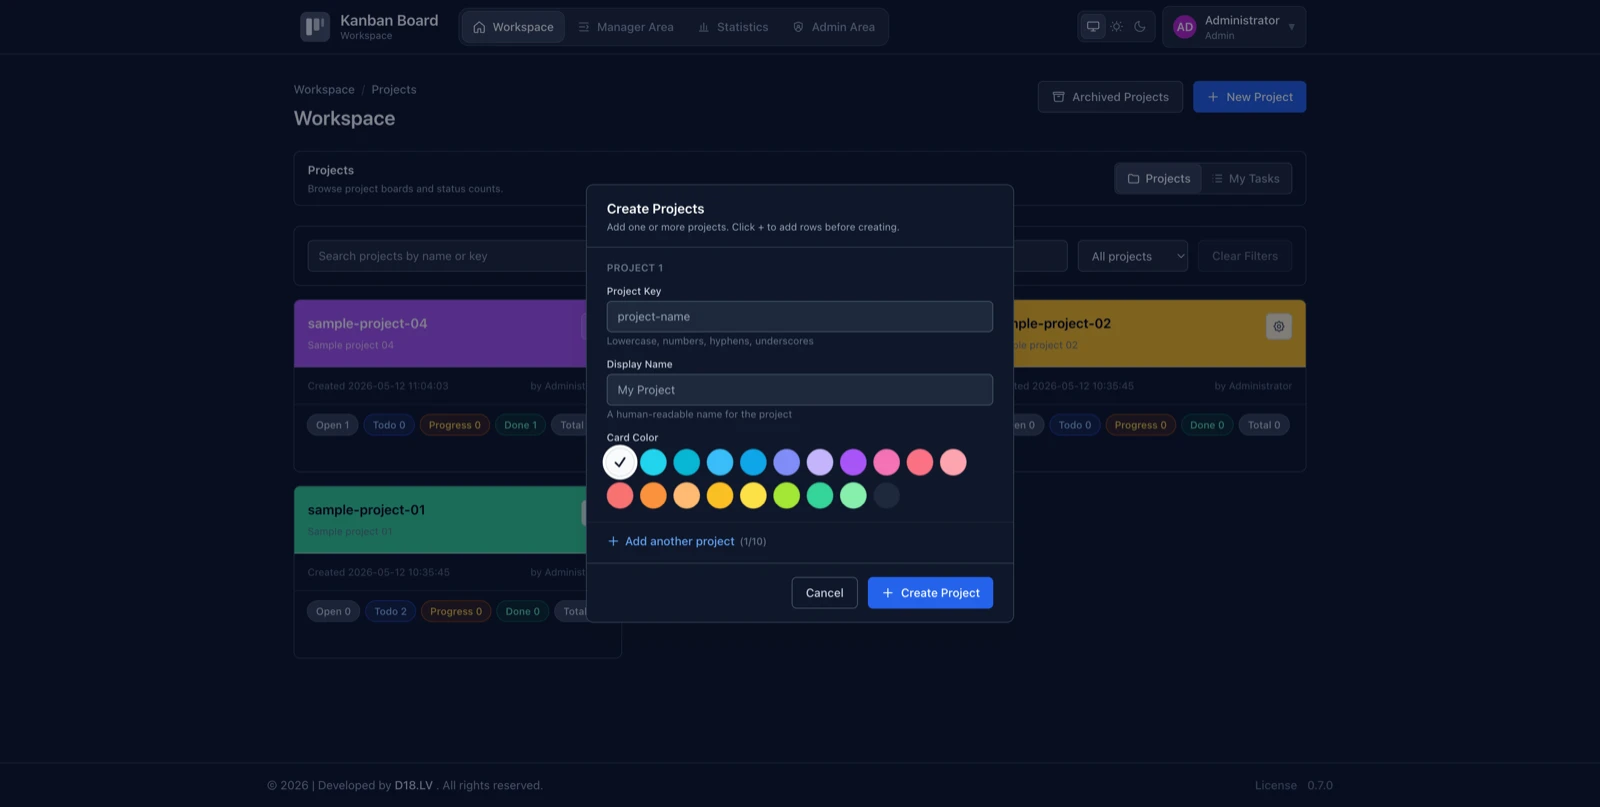Choose the mint light green card color
The width and height of the screenshot is (1600, 807).
click(x=853, y=495)
